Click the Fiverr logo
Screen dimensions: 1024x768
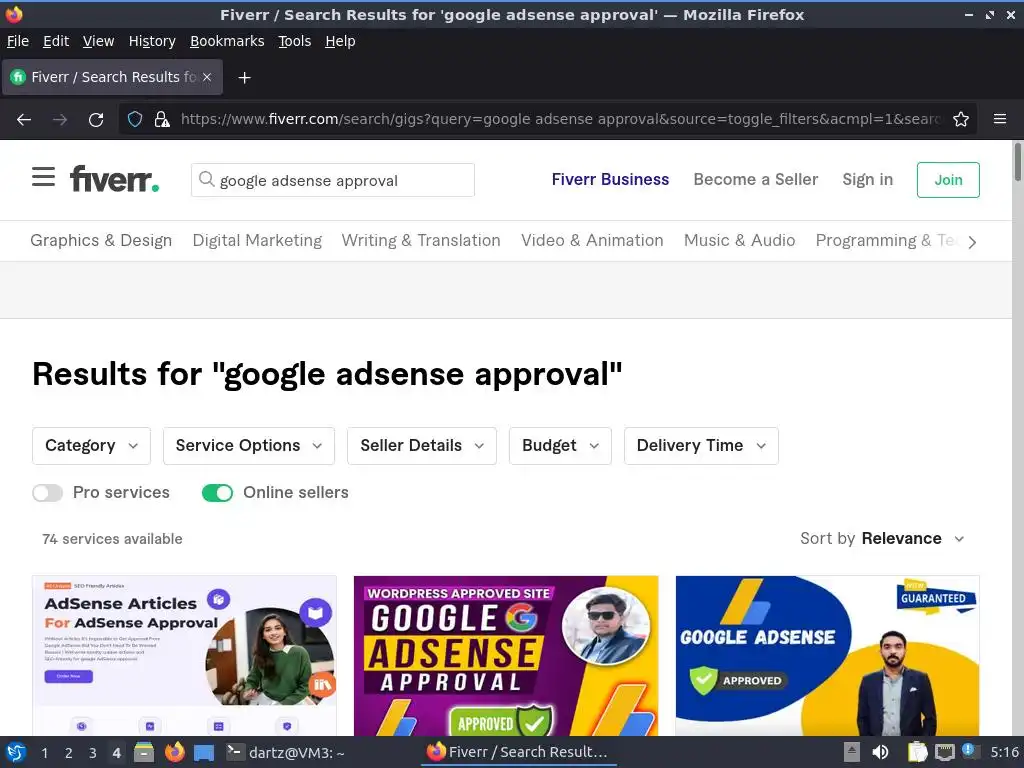pos(114,179)
